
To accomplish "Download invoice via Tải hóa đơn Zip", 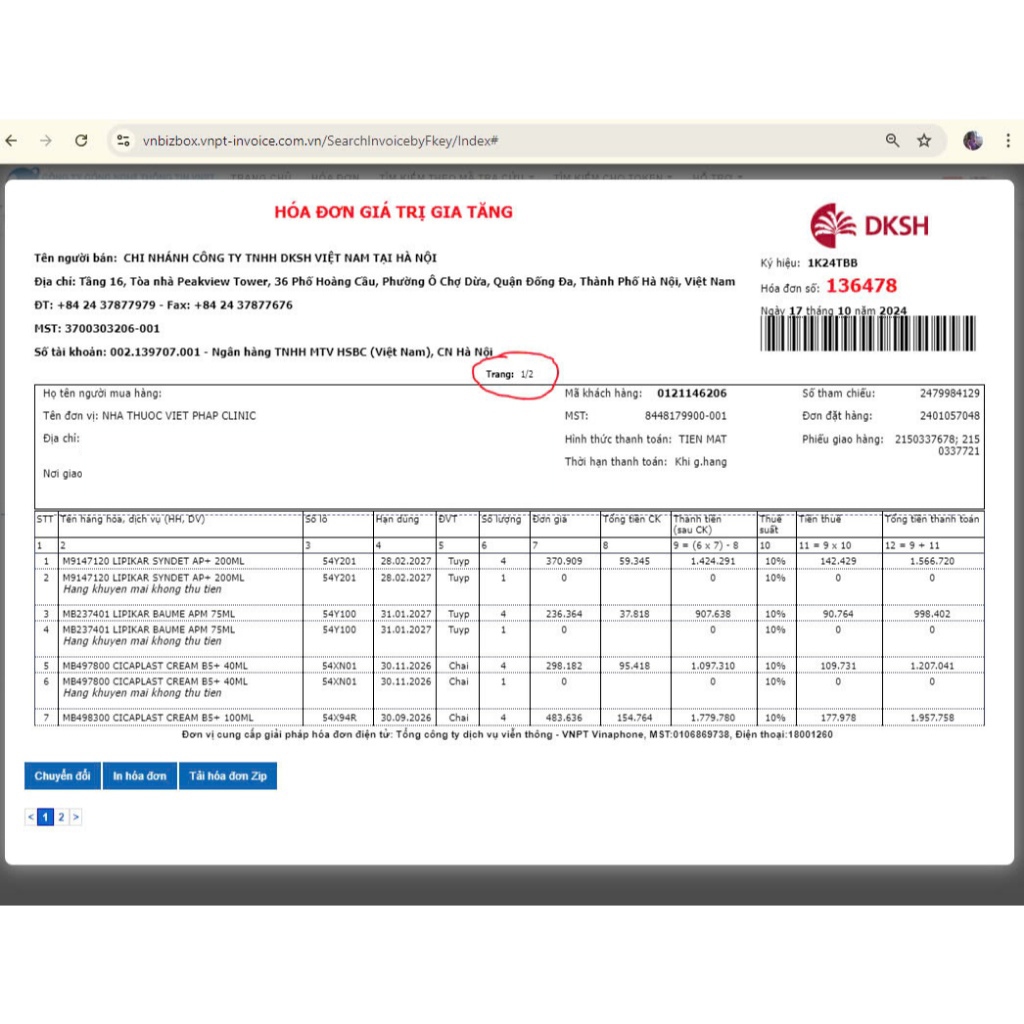I will pos(228,776).
